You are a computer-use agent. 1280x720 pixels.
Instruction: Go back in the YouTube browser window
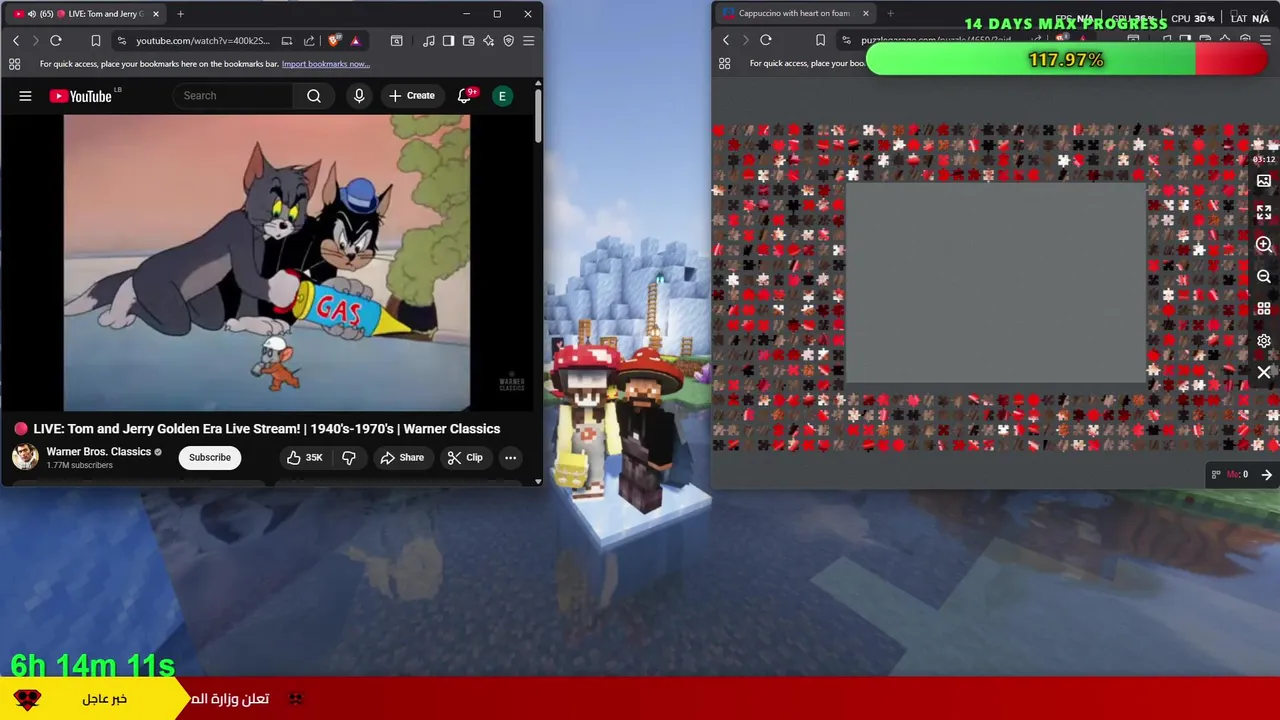pyautogui.click(x=16, y=41)
